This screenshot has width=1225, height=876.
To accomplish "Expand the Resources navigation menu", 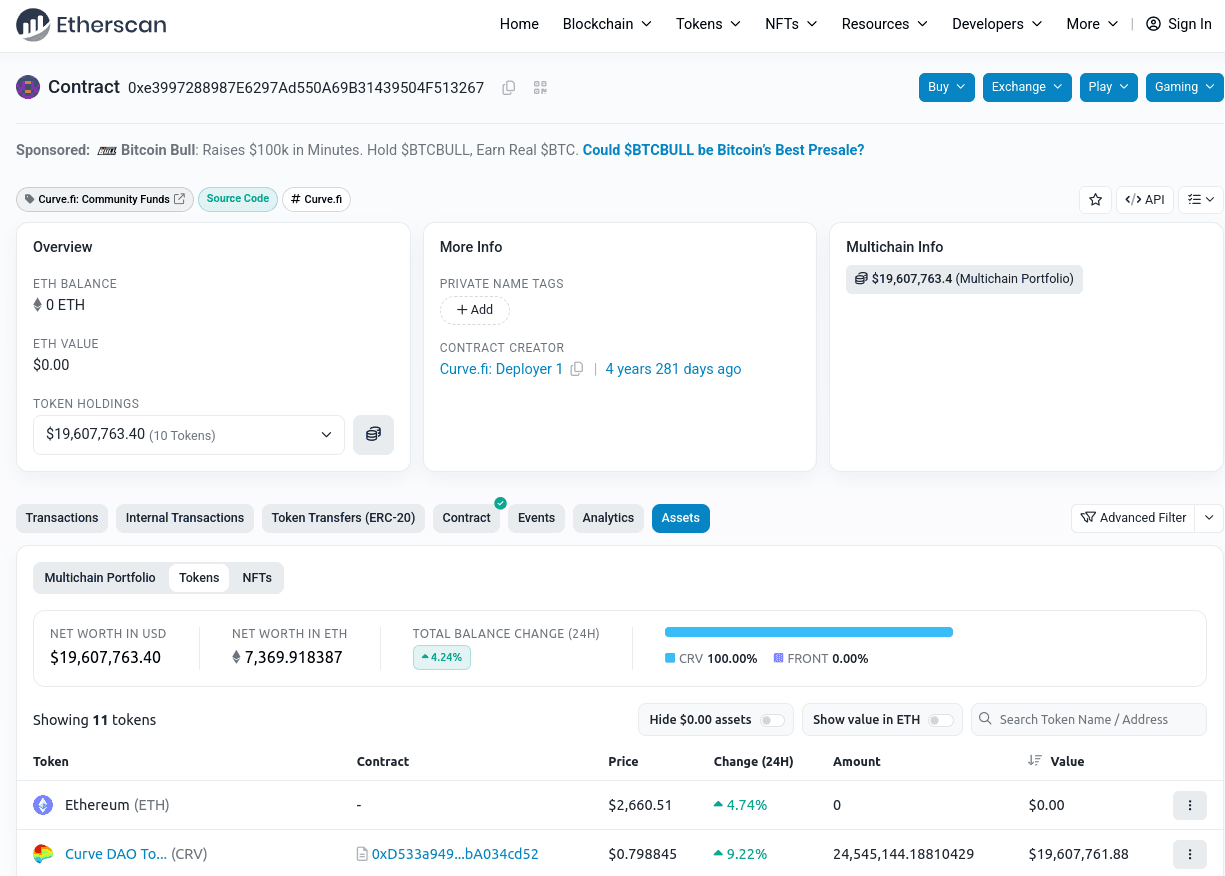I will [x=885, y=24].
